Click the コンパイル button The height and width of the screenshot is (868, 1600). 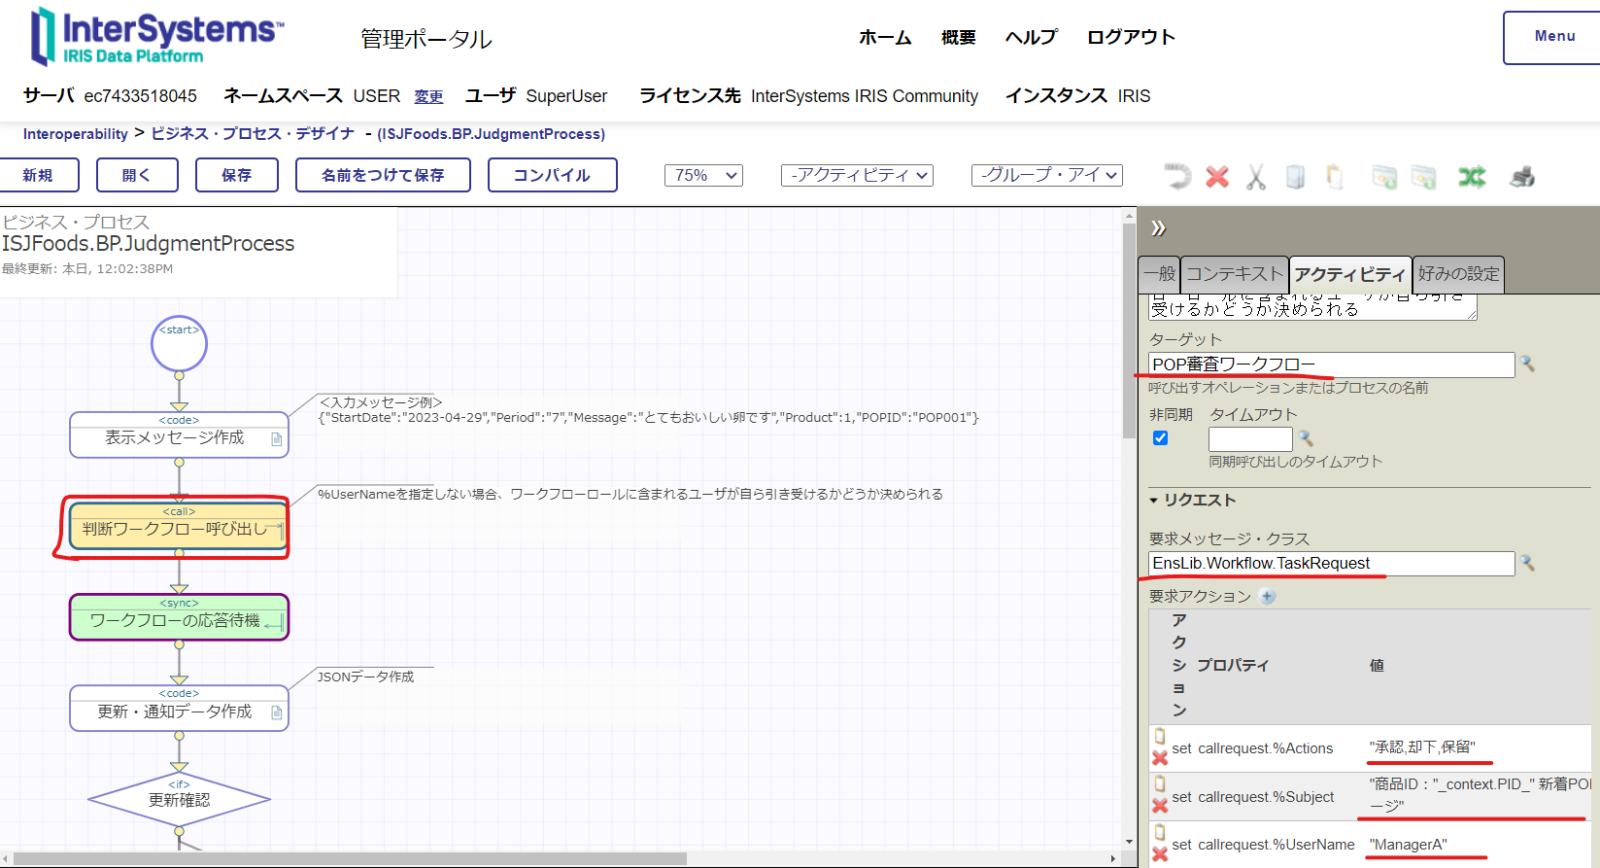point(552,175)
